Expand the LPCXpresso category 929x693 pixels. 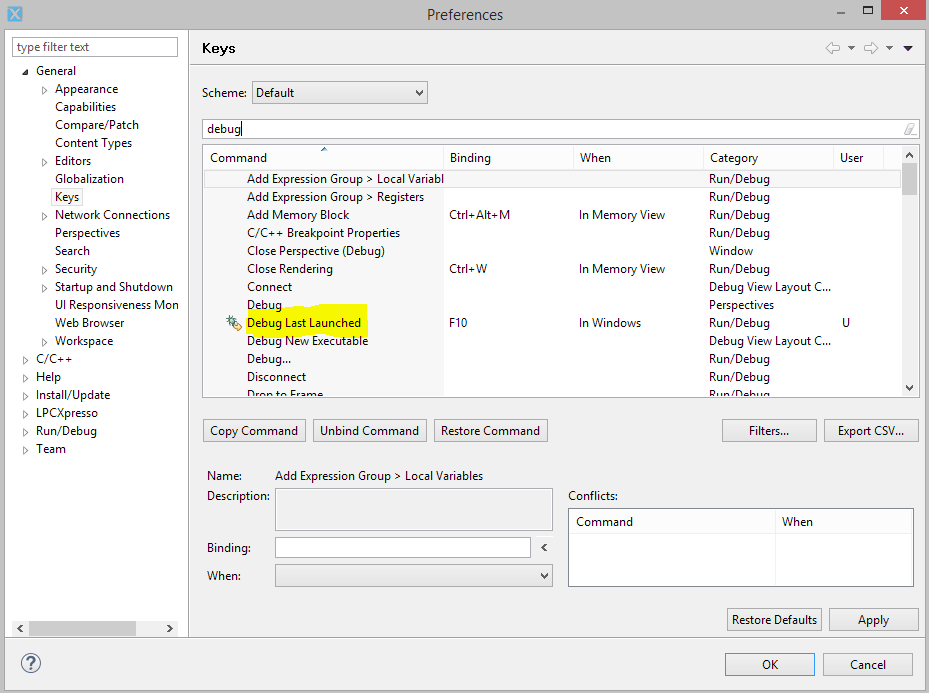[25, 414]
